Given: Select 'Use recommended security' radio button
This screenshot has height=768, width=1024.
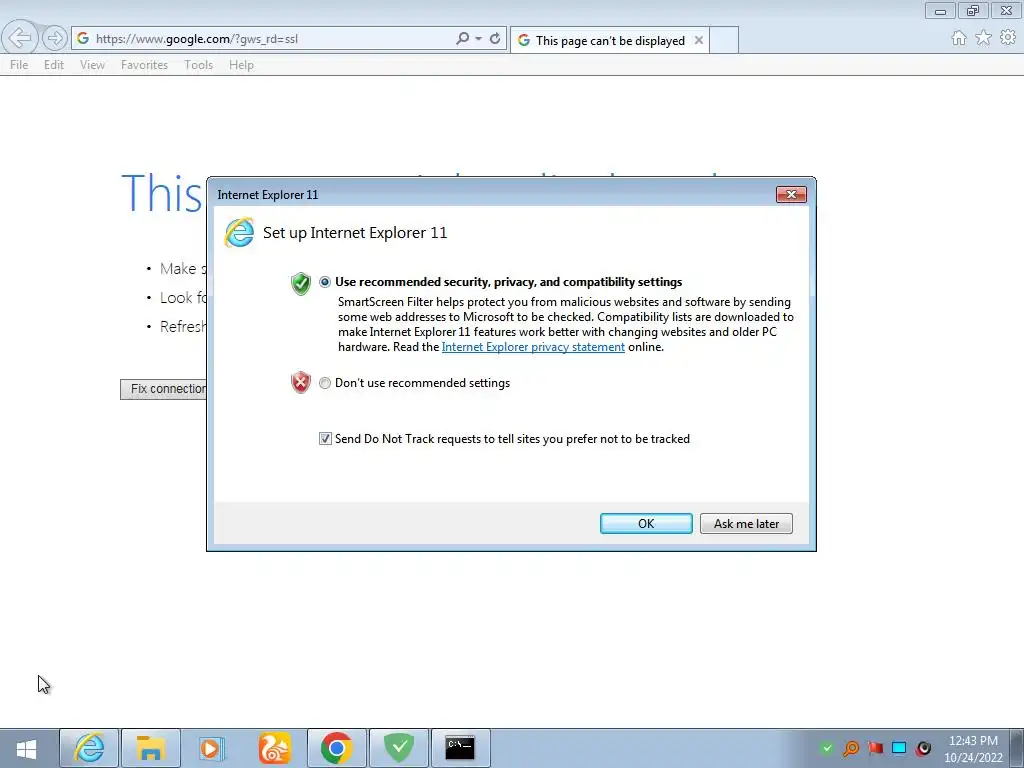Looking at the screenshot, I should (325, 282).
